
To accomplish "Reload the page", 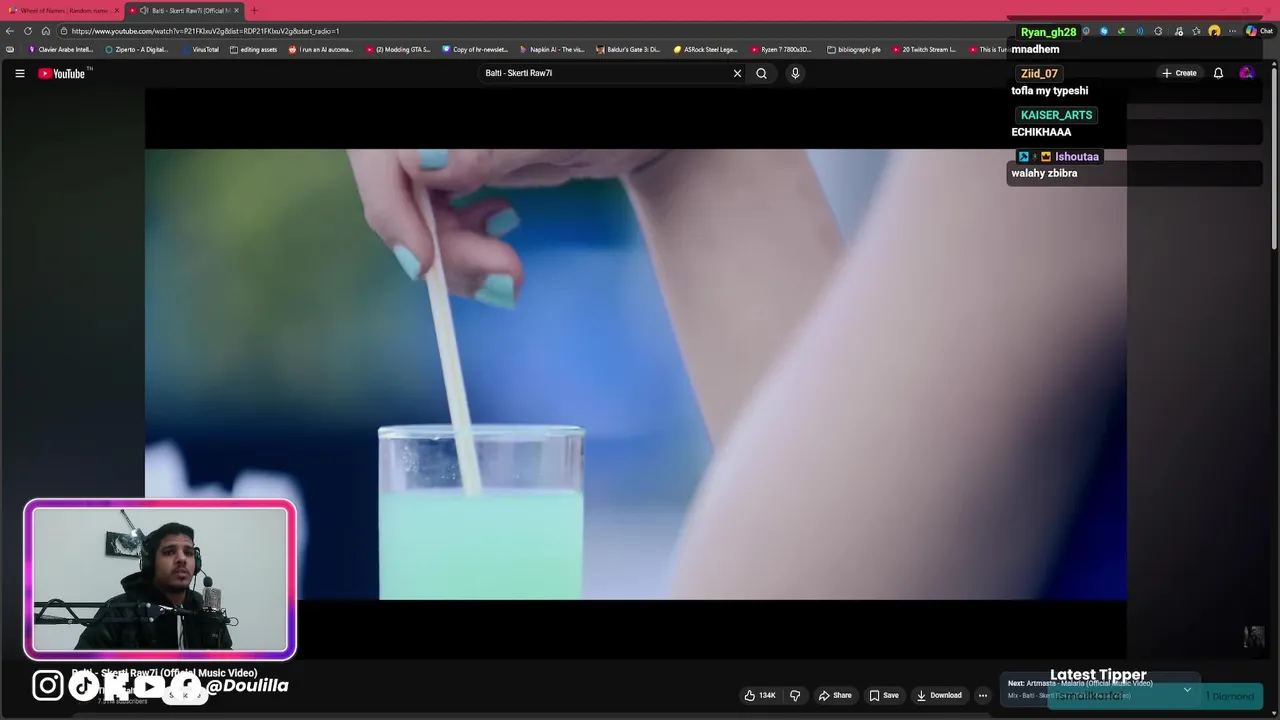I will (28, 31).
